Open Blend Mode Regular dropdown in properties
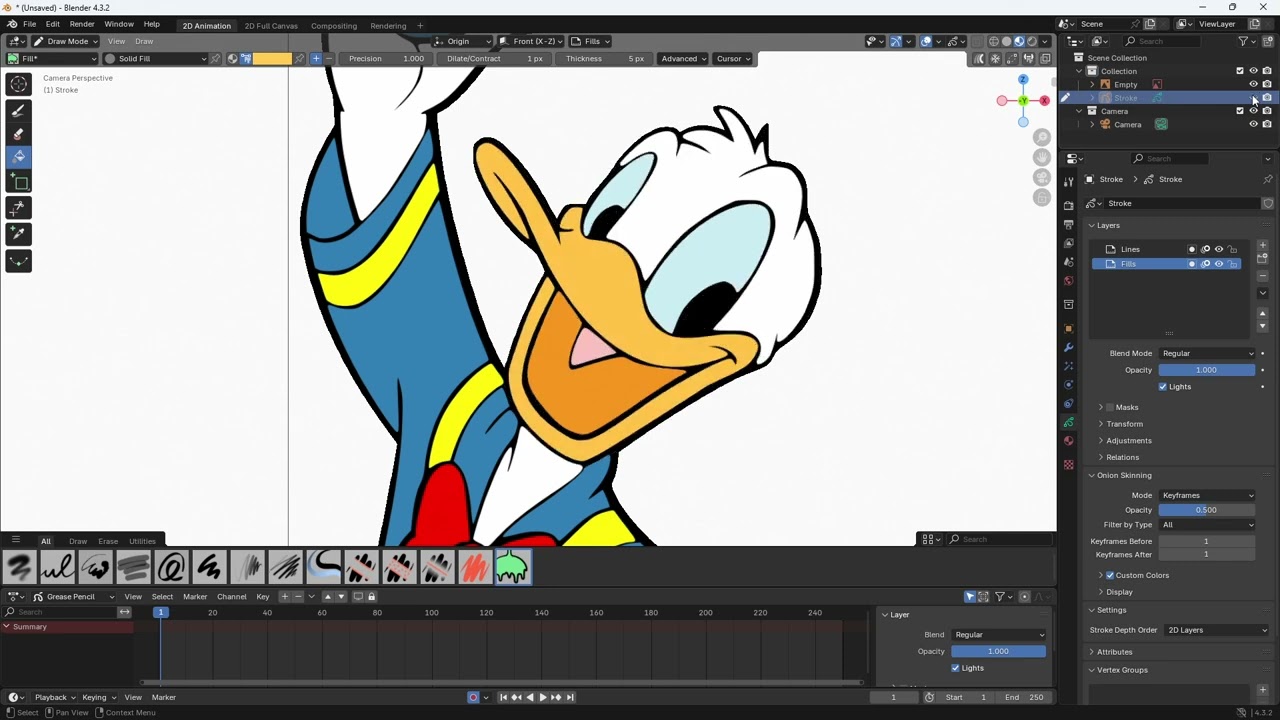The width and height of the screenshot is (1280, 720). (1207, 353)
